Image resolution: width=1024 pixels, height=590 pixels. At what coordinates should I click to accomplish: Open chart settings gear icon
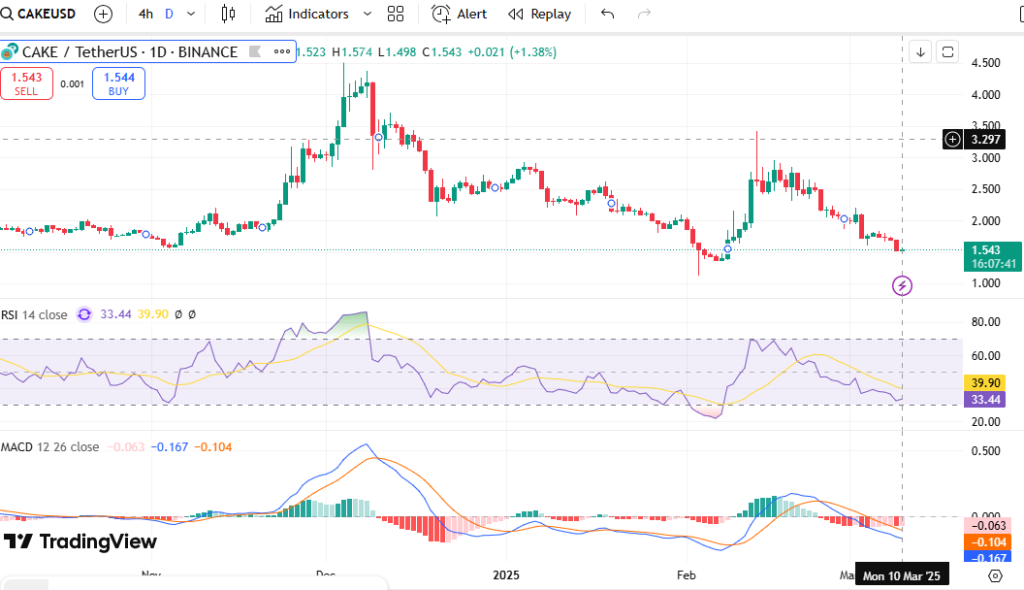click(x=995, y=576)
